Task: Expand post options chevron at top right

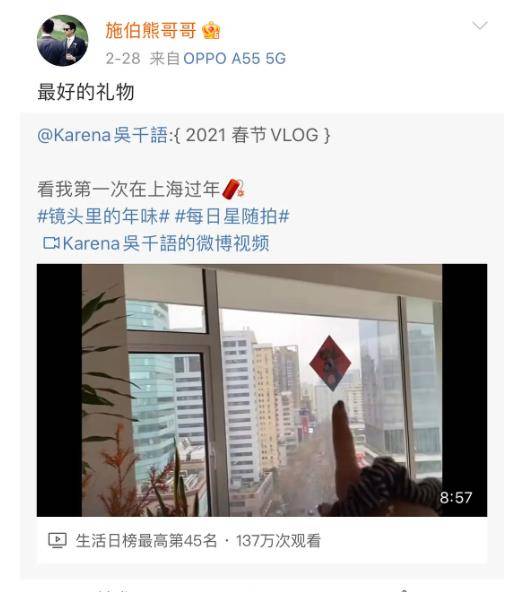Action: point(480,25)
